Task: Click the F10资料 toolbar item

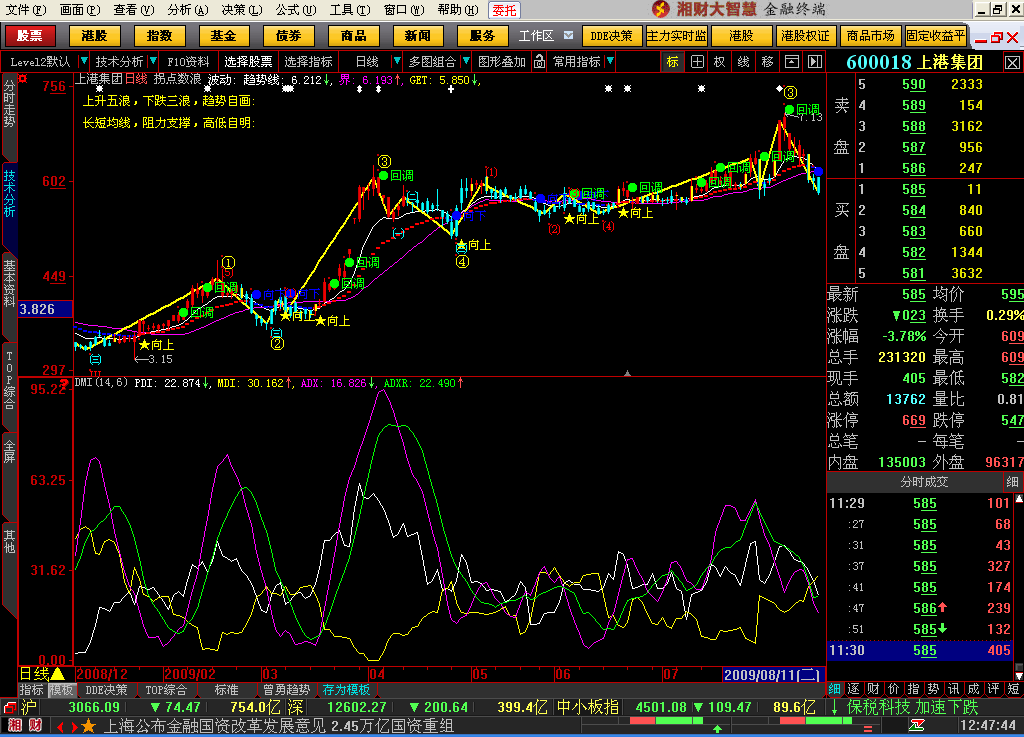Action: tap(188, 62)
